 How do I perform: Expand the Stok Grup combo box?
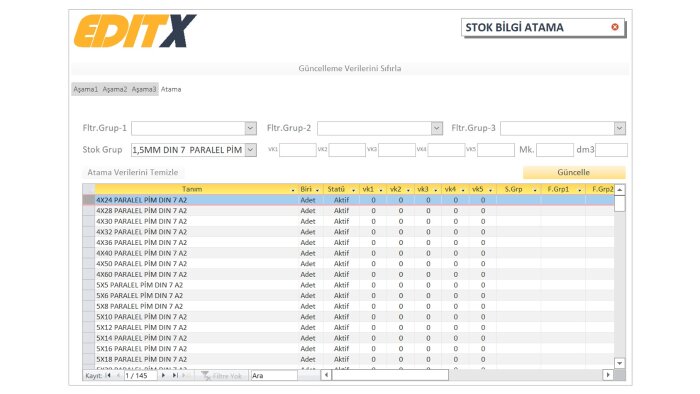(250, 150)
